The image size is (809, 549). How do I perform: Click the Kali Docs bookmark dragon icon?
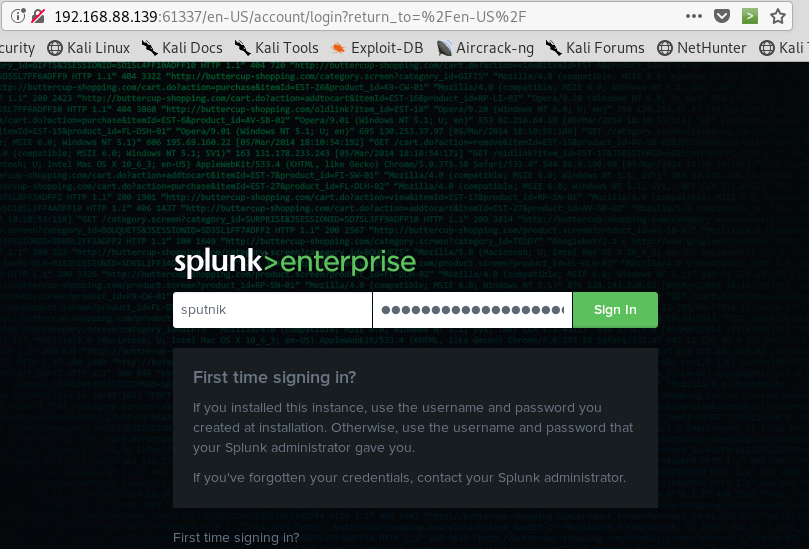(150, 48)
